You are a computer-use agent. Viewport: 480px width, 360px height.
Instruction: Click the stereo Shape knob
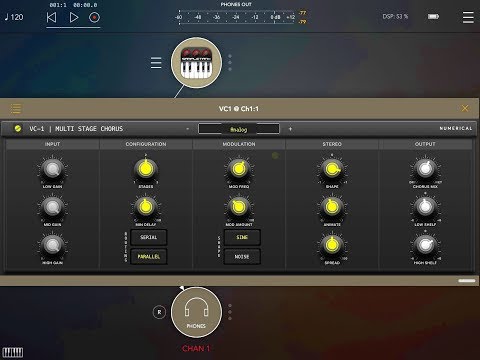[332, 169]
